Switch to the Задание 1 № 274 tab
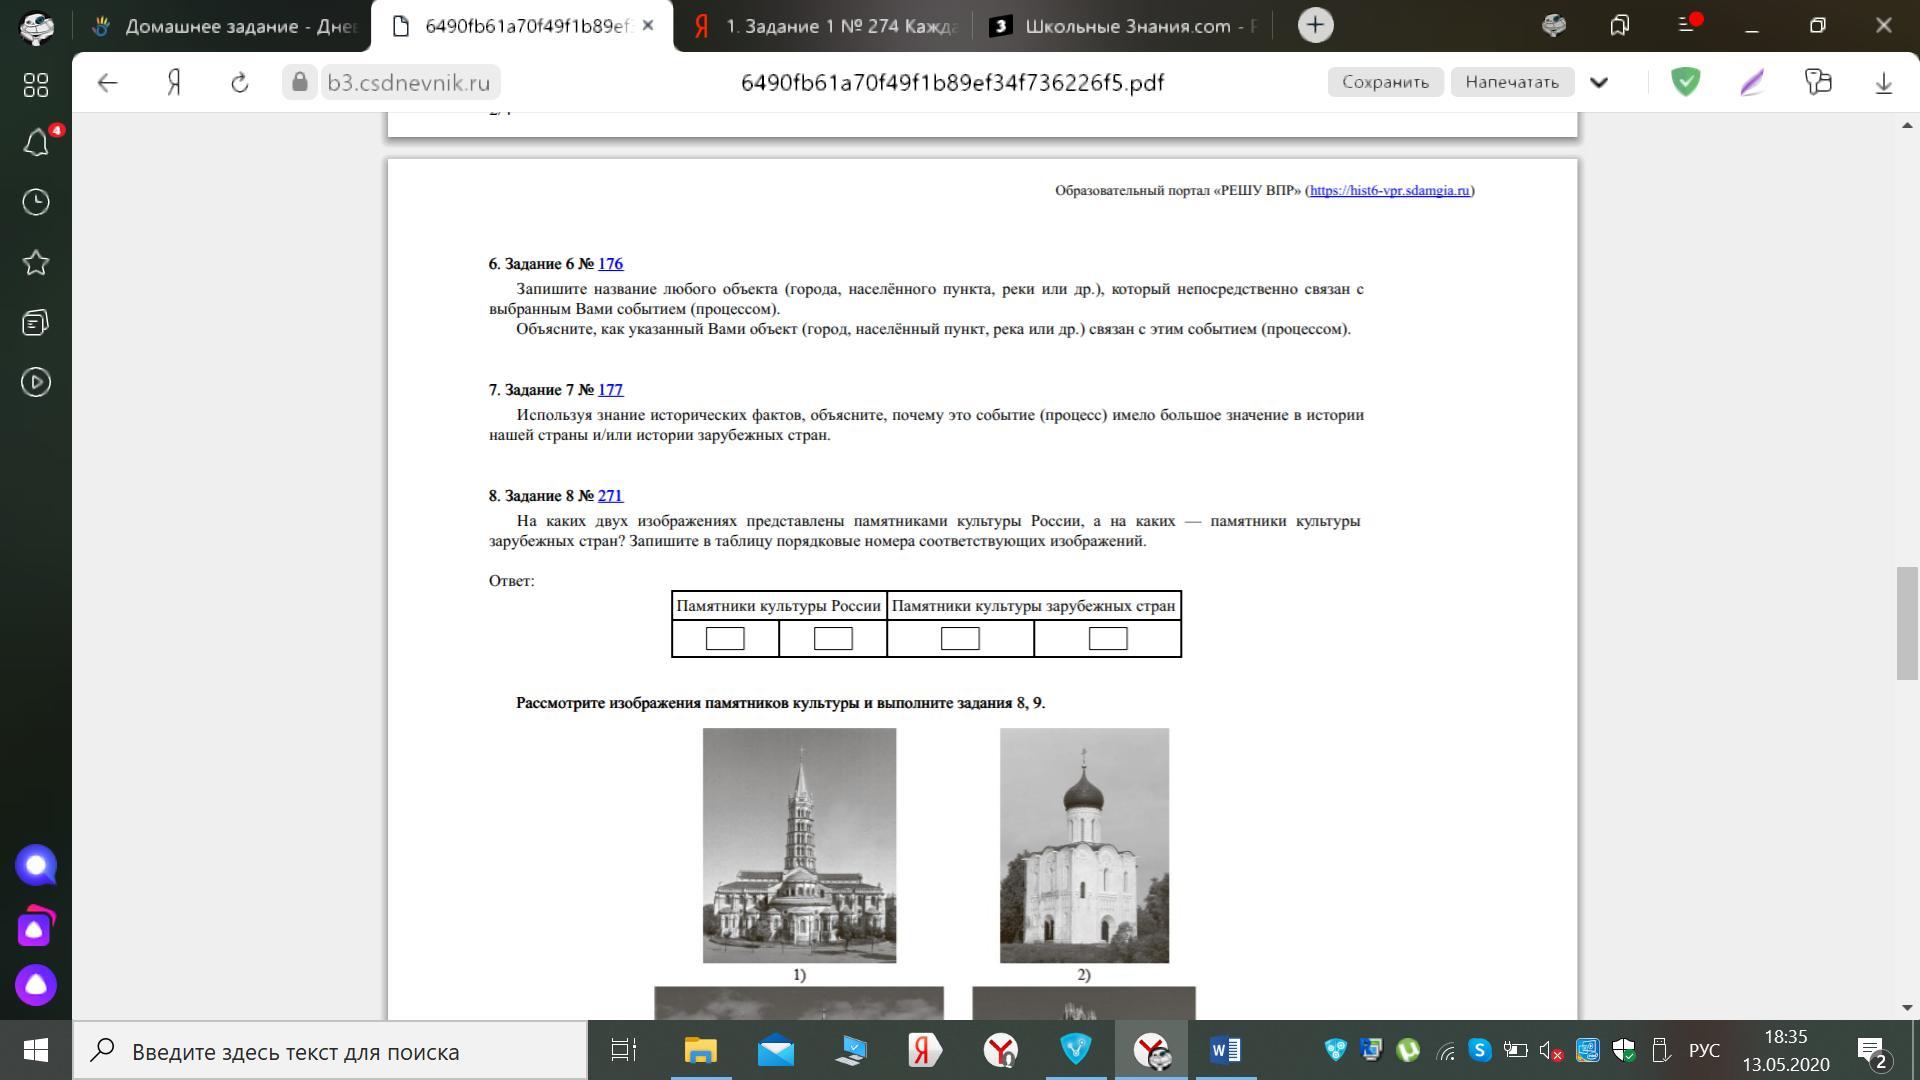Viewport: 1920px width, 1080px height. click(824, 26)
